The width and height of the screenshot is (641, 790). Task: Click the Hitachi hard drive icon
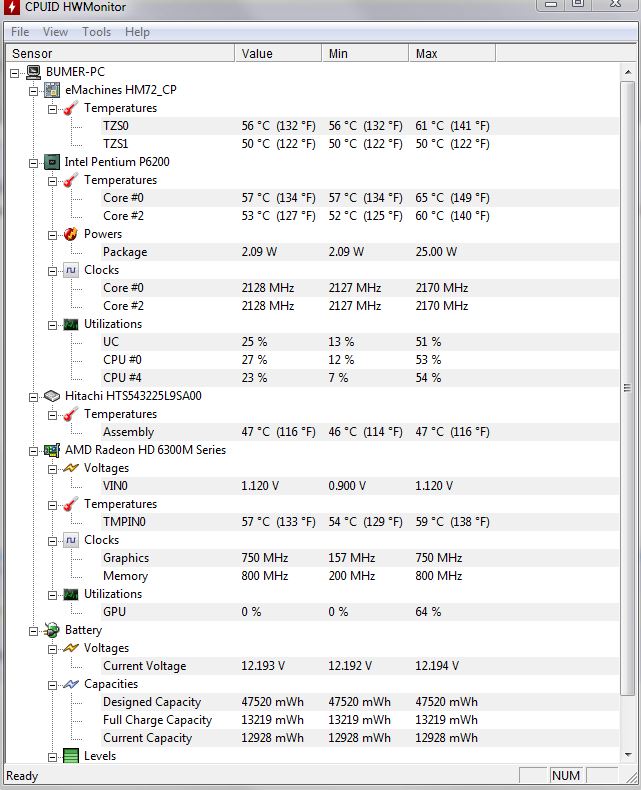[52, 396]
